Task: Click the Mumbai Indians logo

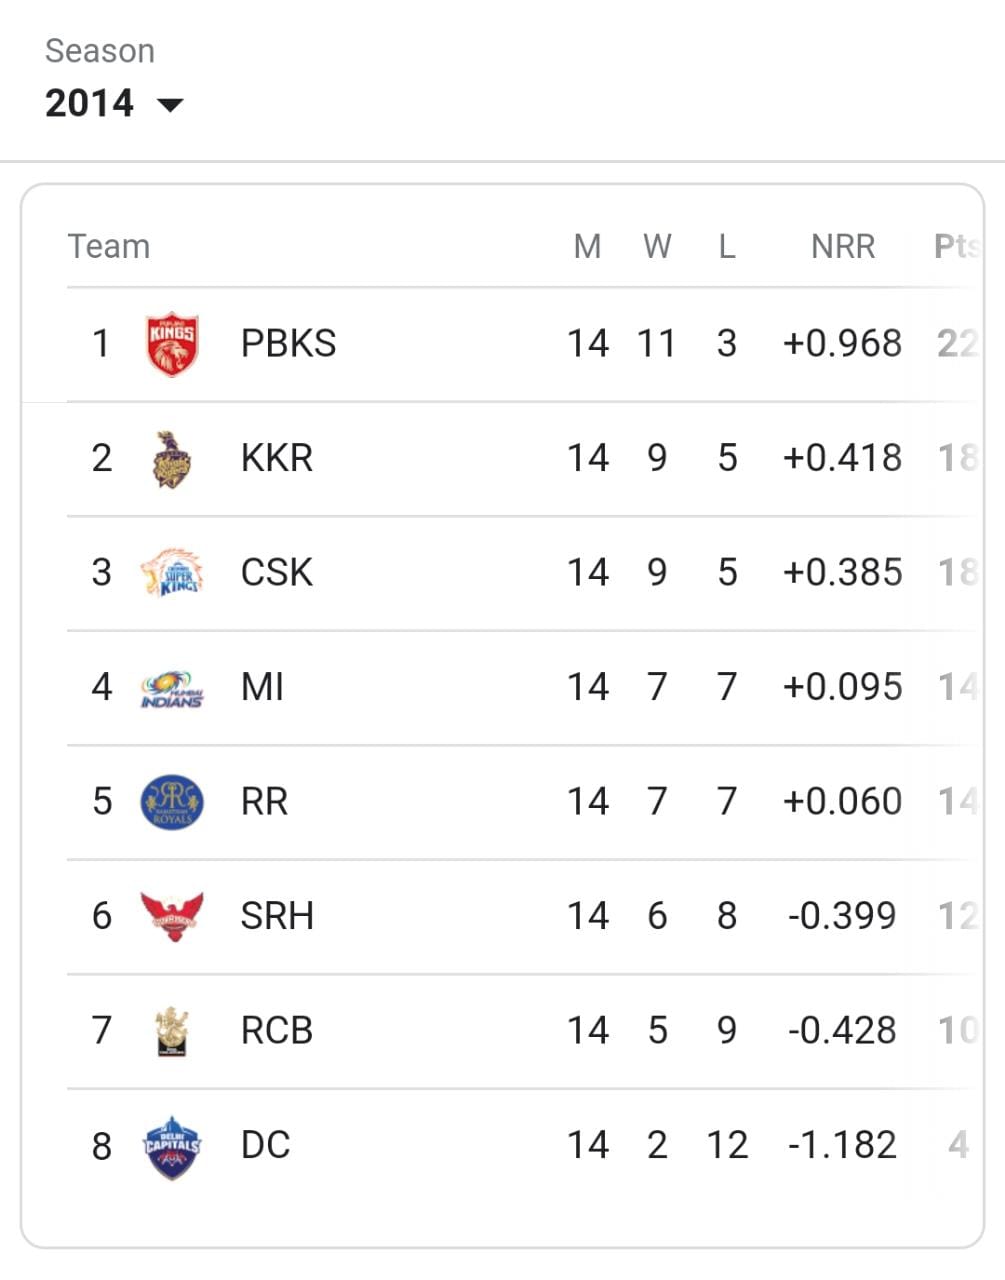Action: (172, 689)
